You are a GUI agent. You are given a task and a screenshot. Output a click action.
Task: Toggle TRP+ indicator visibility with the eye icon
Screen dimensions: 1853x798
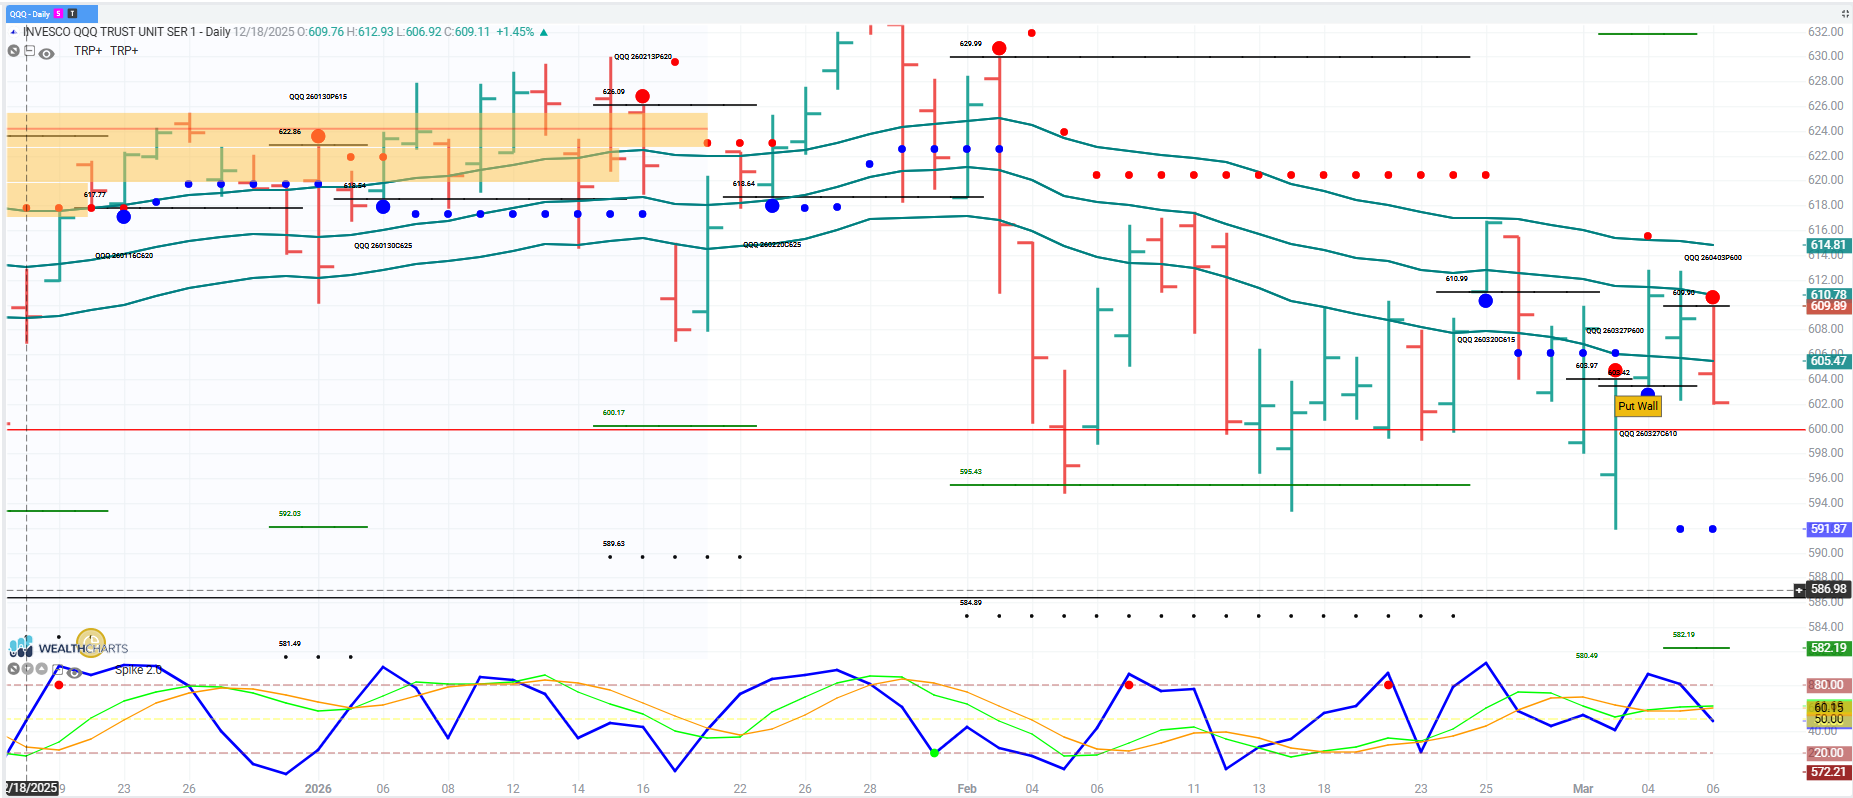pos(46,54)
